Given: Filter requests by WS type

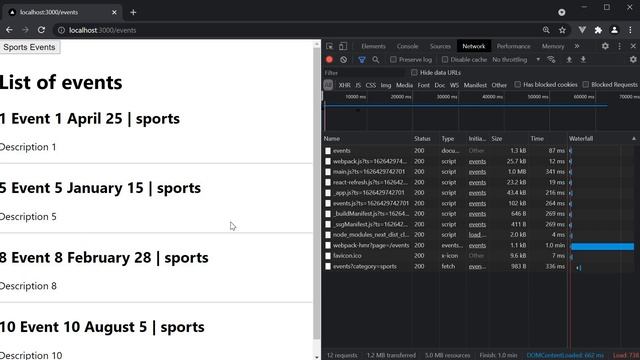Looking at the screenshot, I should click(x=454, y=85).
